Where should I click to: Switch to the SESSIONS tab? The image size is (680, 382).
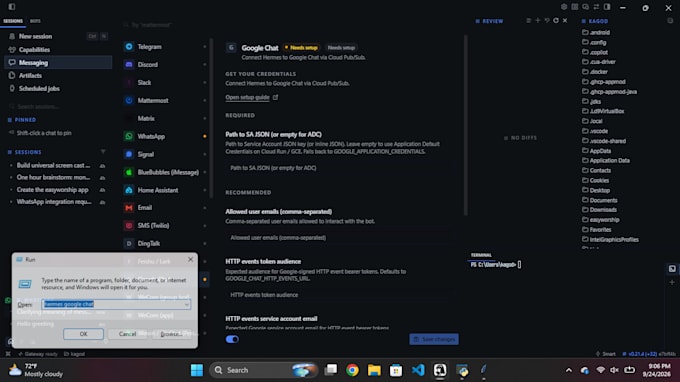point(13,21)
